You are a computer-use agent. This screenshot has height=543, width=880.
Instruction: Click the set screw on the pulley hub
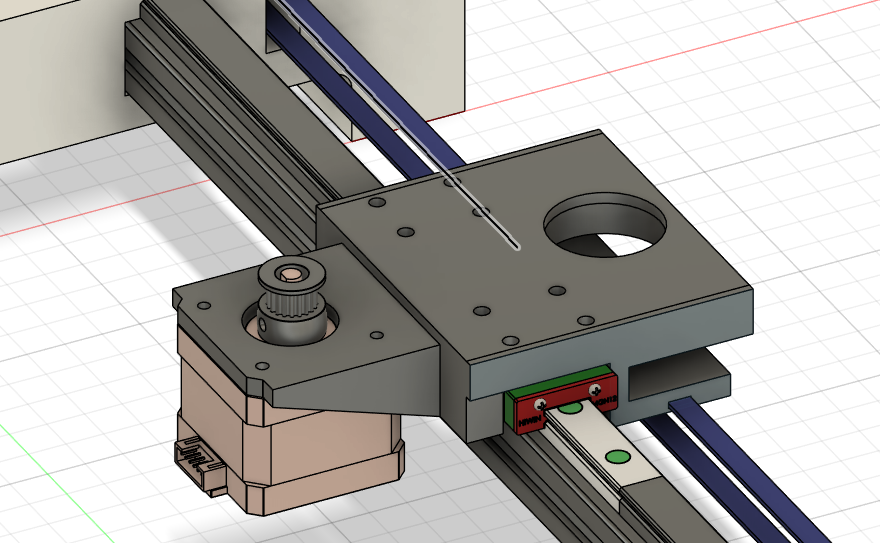pyautogui.click(x=263, y=324)
